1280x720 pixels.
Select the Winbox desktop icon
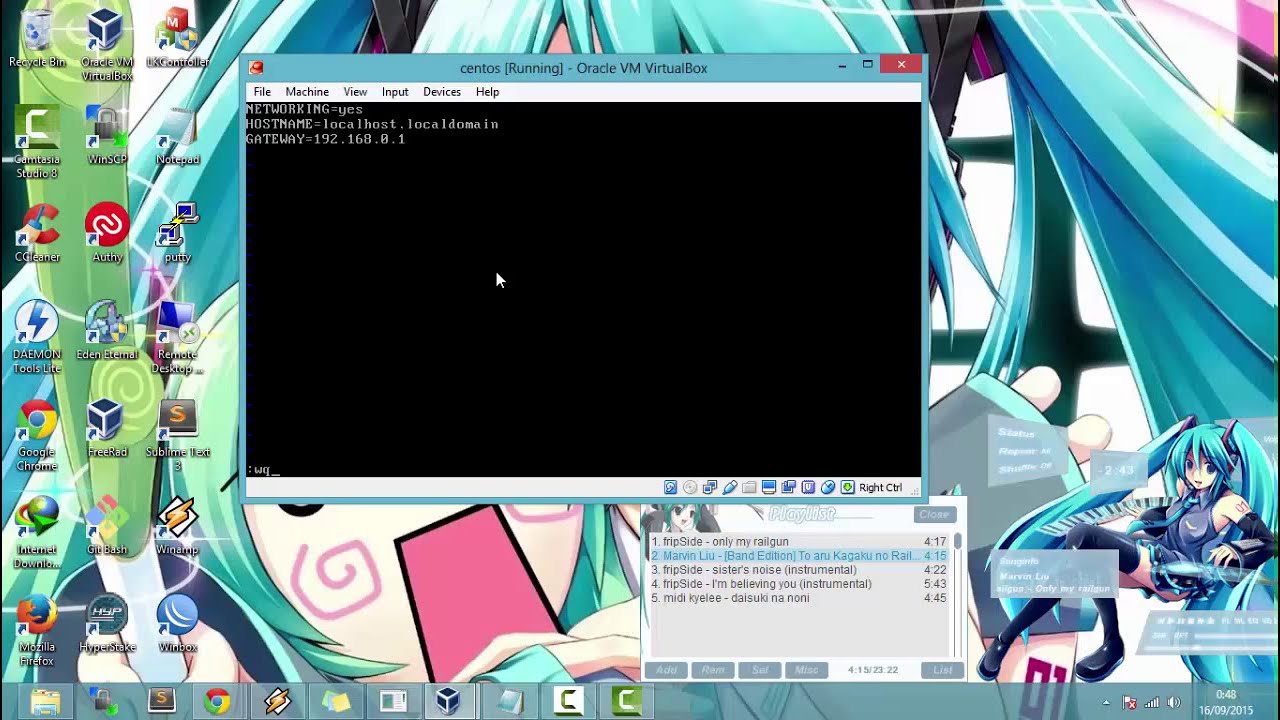[x=177, y=625]
